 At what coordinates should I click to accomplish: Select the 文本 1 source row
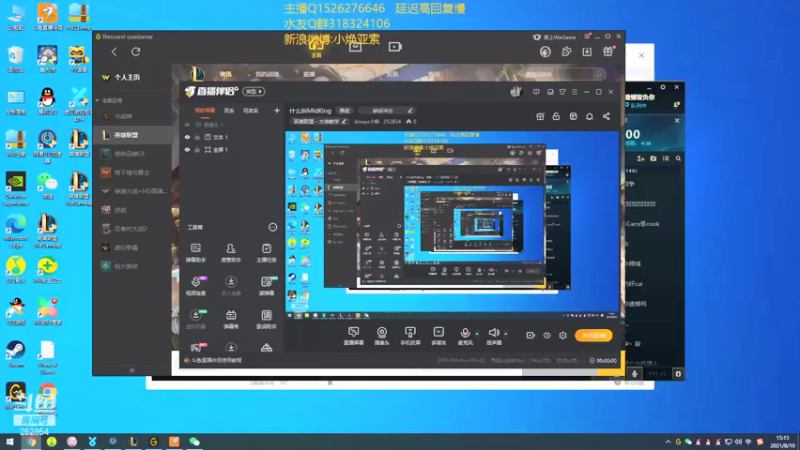coord(232,137)
